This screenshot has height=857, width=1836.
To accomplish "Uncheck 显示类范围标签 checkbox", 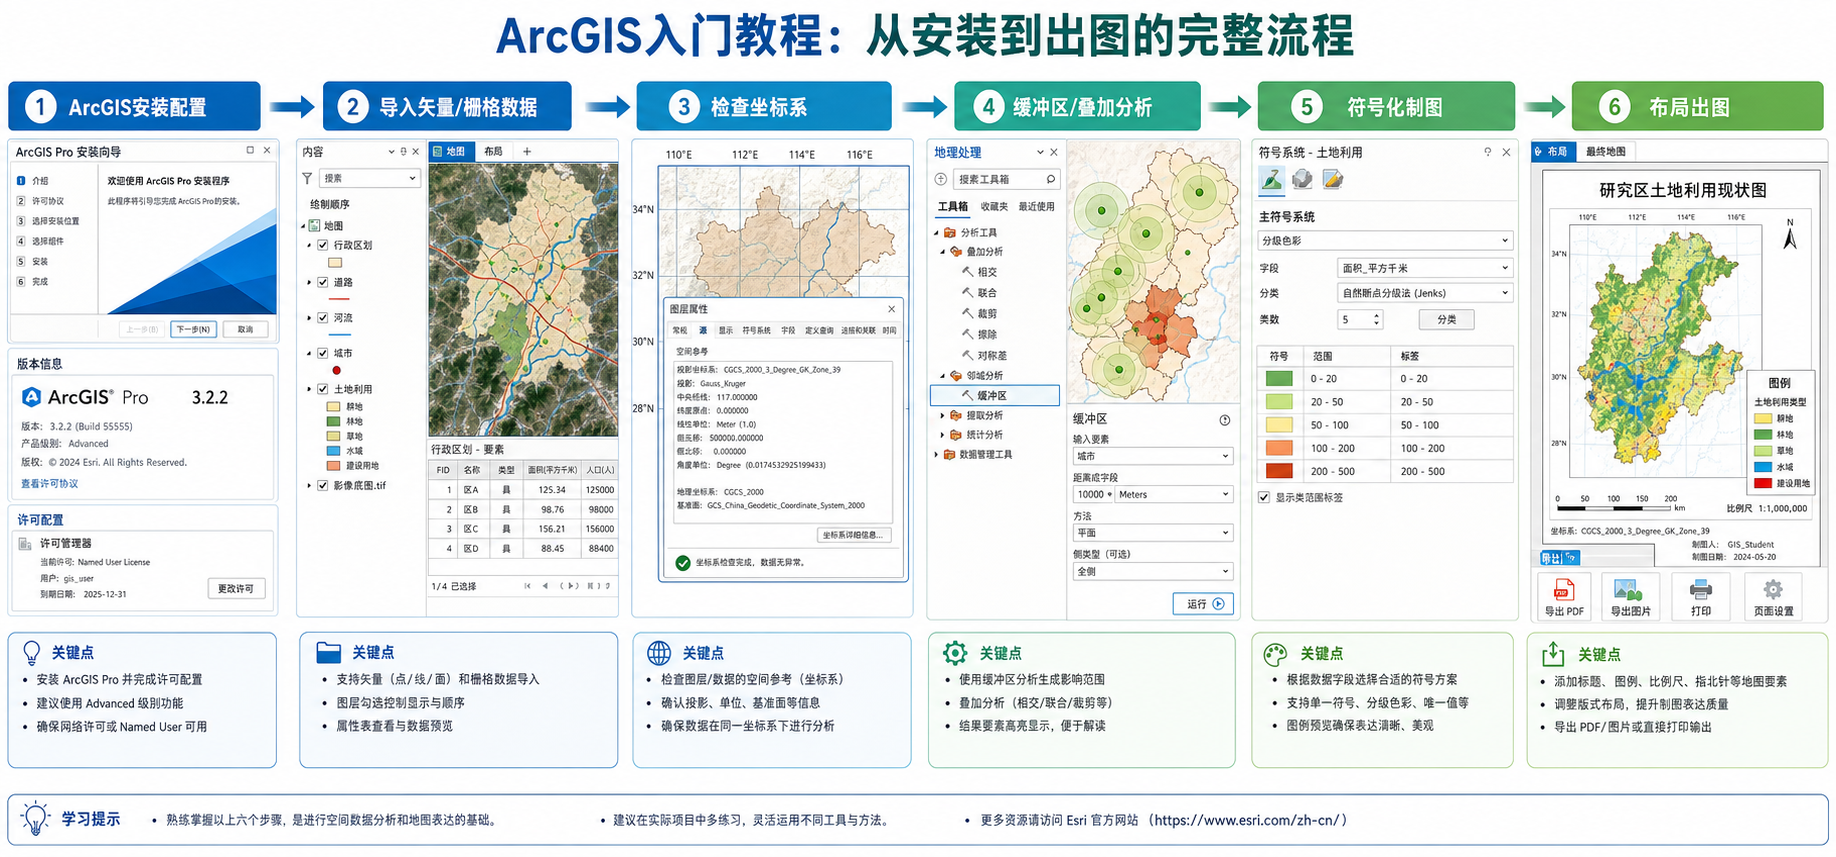I will [x=1264, y=497].
